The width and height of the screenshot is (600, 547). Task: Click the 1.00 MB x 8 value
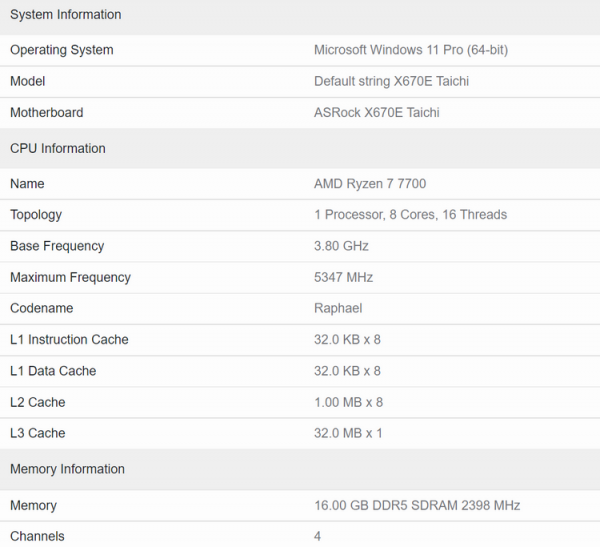click(348, 402)
